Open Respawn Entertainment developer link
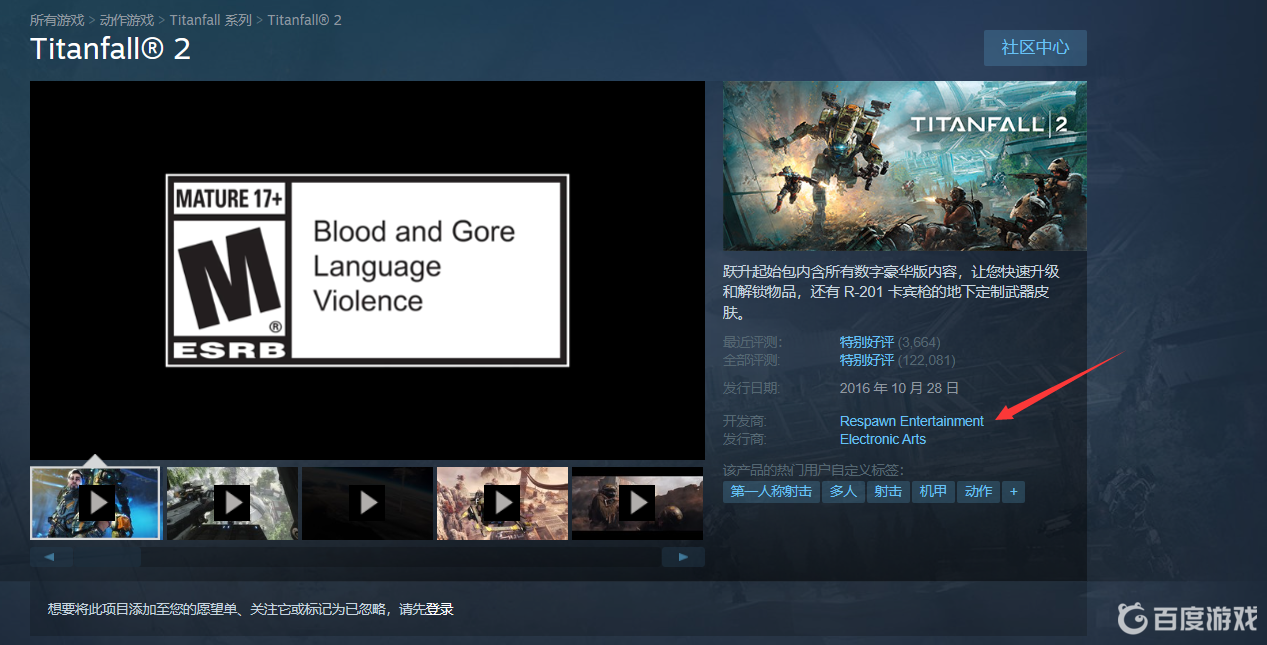Image resolution: width=1267 pixels, height=645 pixels. click(911, 421)
